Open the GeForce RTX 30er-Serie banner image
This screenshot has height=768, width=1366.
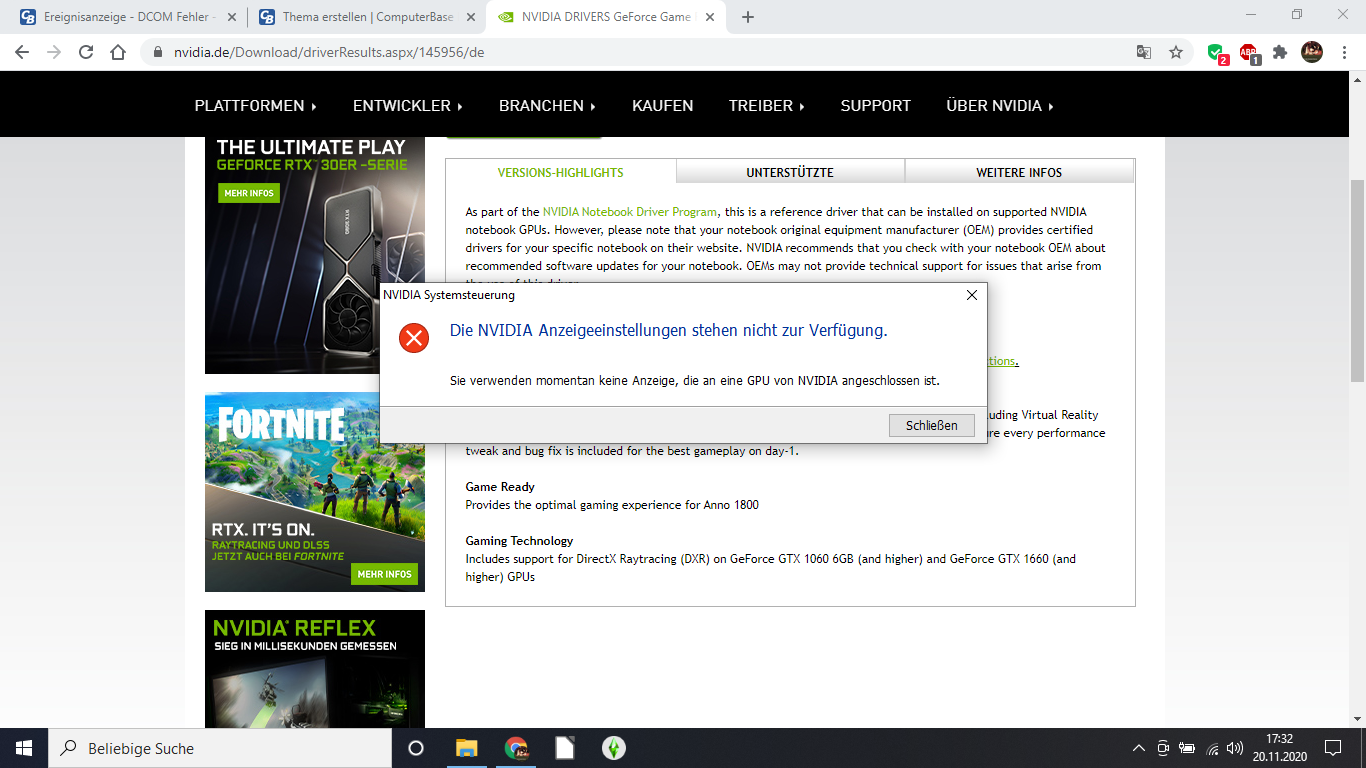pyautogui.click(x=315, y=255)
